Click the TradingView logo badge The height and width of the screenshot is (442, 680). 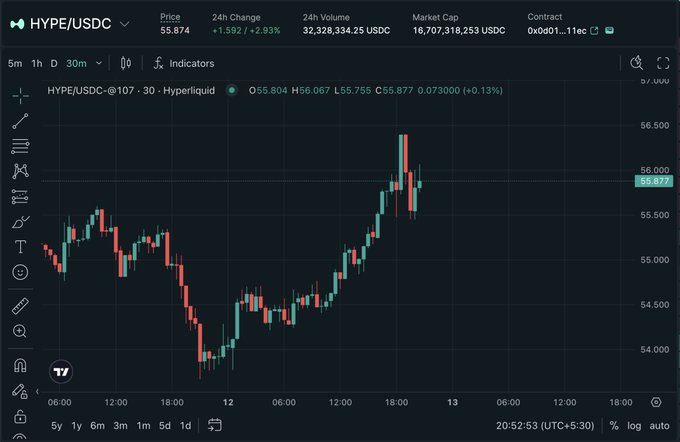point(61,372)
